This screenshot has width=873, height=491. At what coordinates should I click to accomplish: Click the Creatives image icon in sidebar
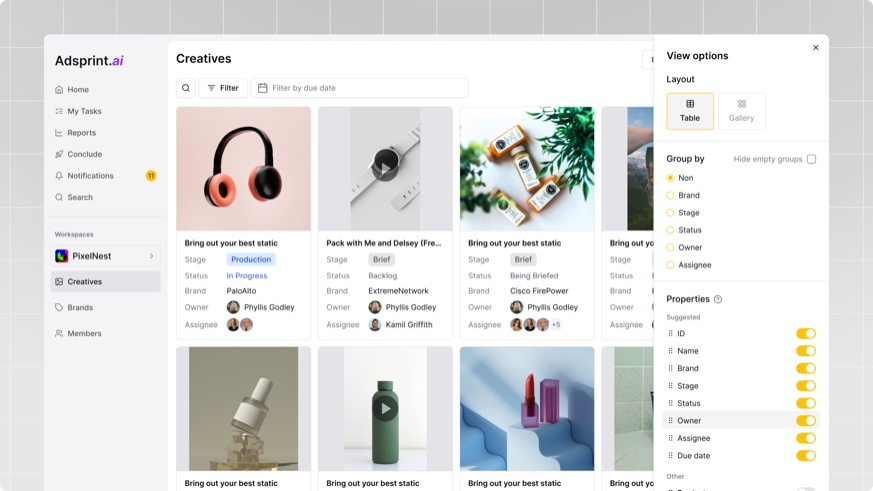tap(59, 282)
